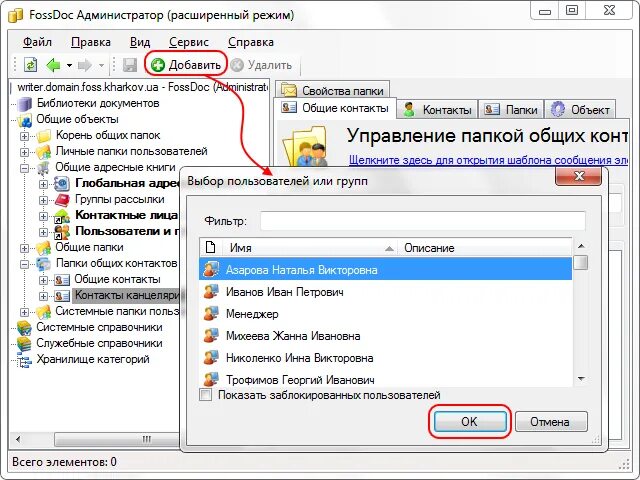Screen dimensions: 640x480
Task: Select user Азарова Наталья Викторовна
Action: (385, 269)
